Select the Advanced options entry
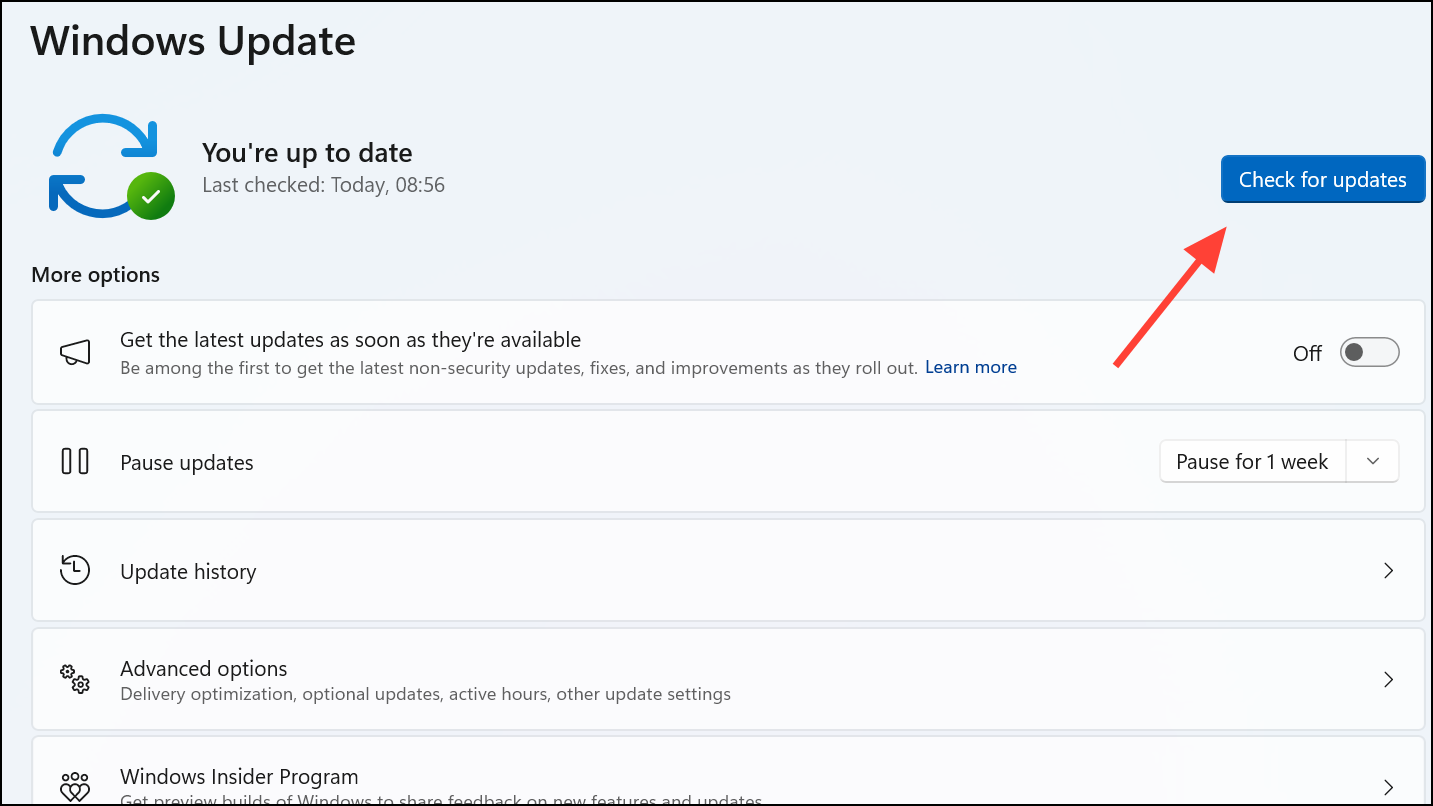This screenshot has width=1433, height=806. click(x=204, y=668)
